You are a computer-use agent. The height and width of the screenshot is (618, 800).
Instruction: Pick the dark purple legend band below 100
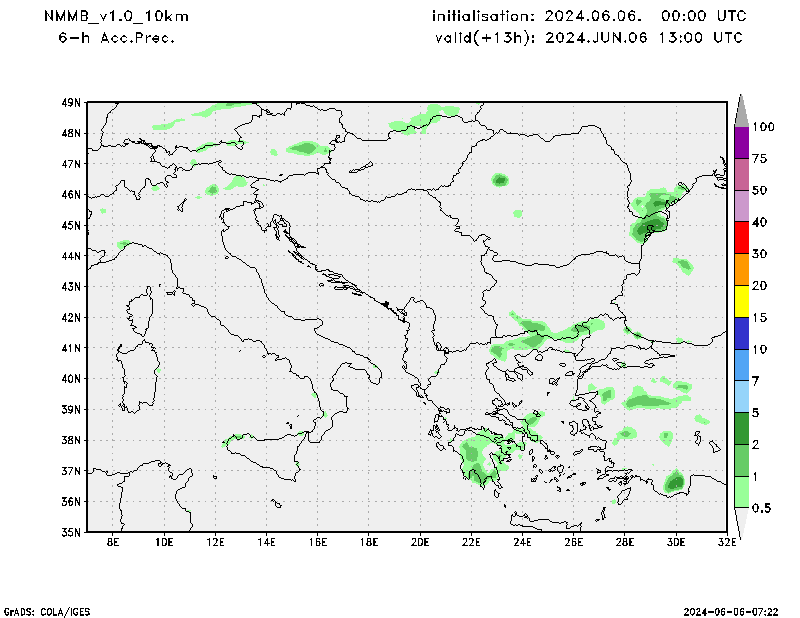(741, 142)
